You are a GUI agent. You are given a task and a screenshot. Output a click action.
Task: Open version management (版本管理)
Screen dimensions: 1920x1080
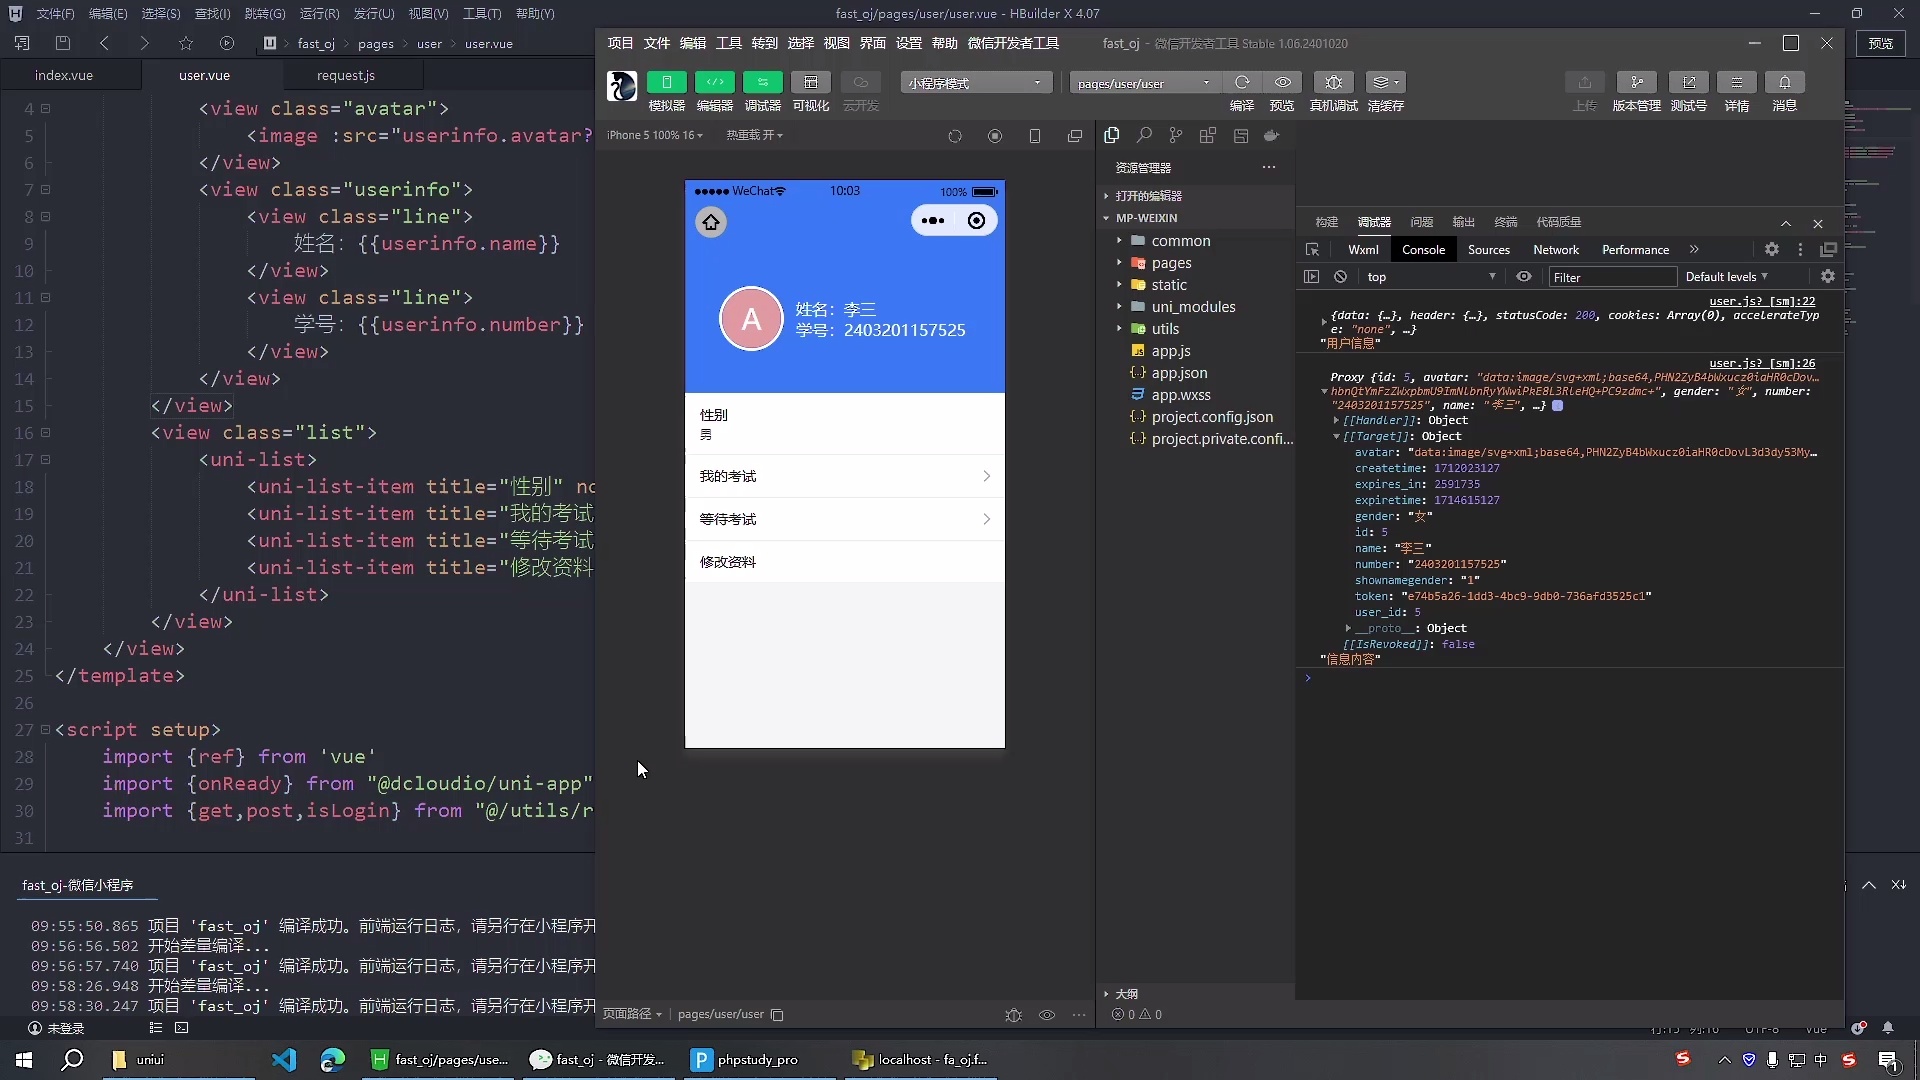click(1636, 83)
